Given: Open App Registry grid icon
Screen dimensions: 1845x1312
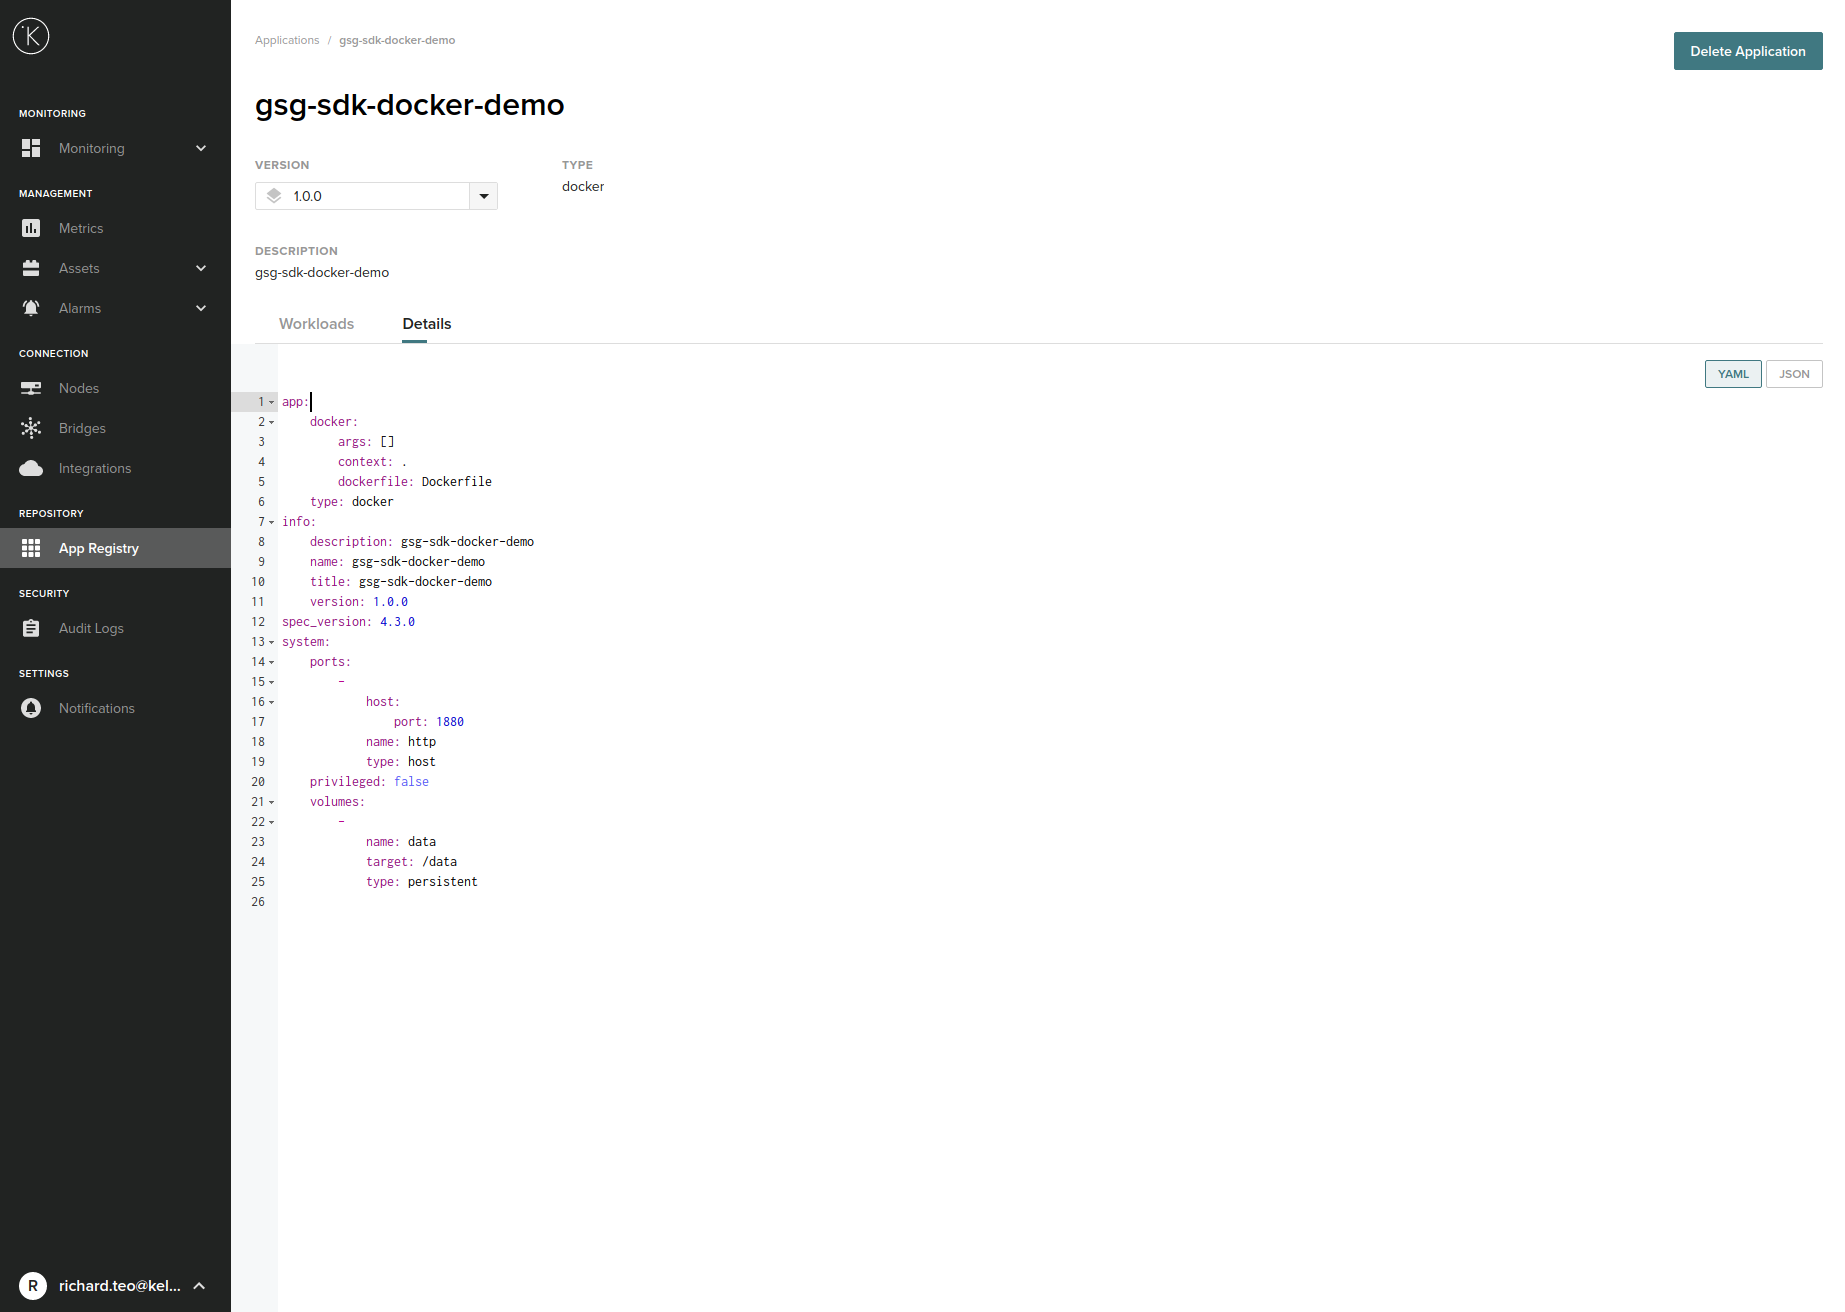Looking at the screenshot, I should (x=31, y=548).
